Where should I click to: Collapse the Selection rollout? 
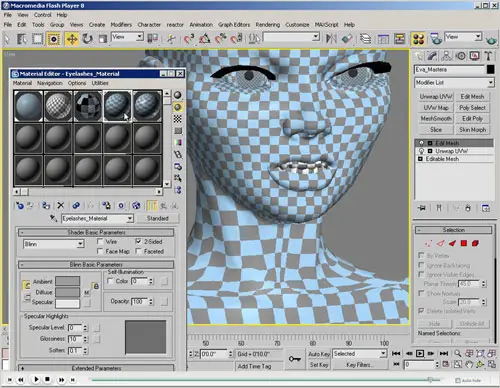(x=454, y=230)
